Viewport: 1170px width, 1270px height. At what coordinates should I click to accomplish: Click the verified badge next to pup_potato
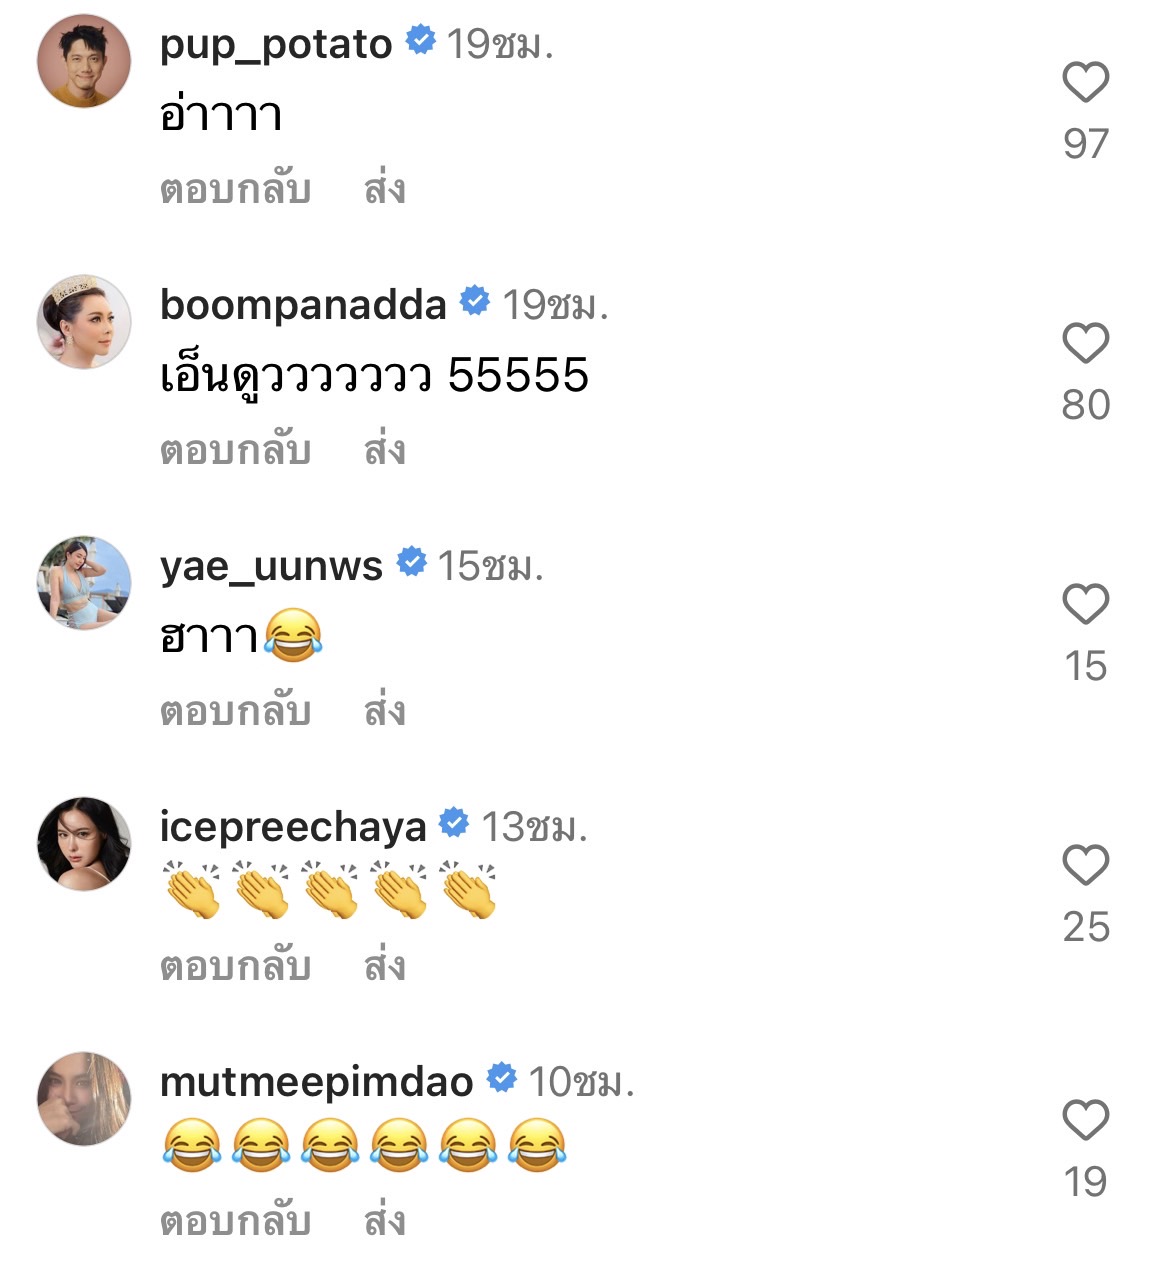pyautogui.click(x=421, y=42)
